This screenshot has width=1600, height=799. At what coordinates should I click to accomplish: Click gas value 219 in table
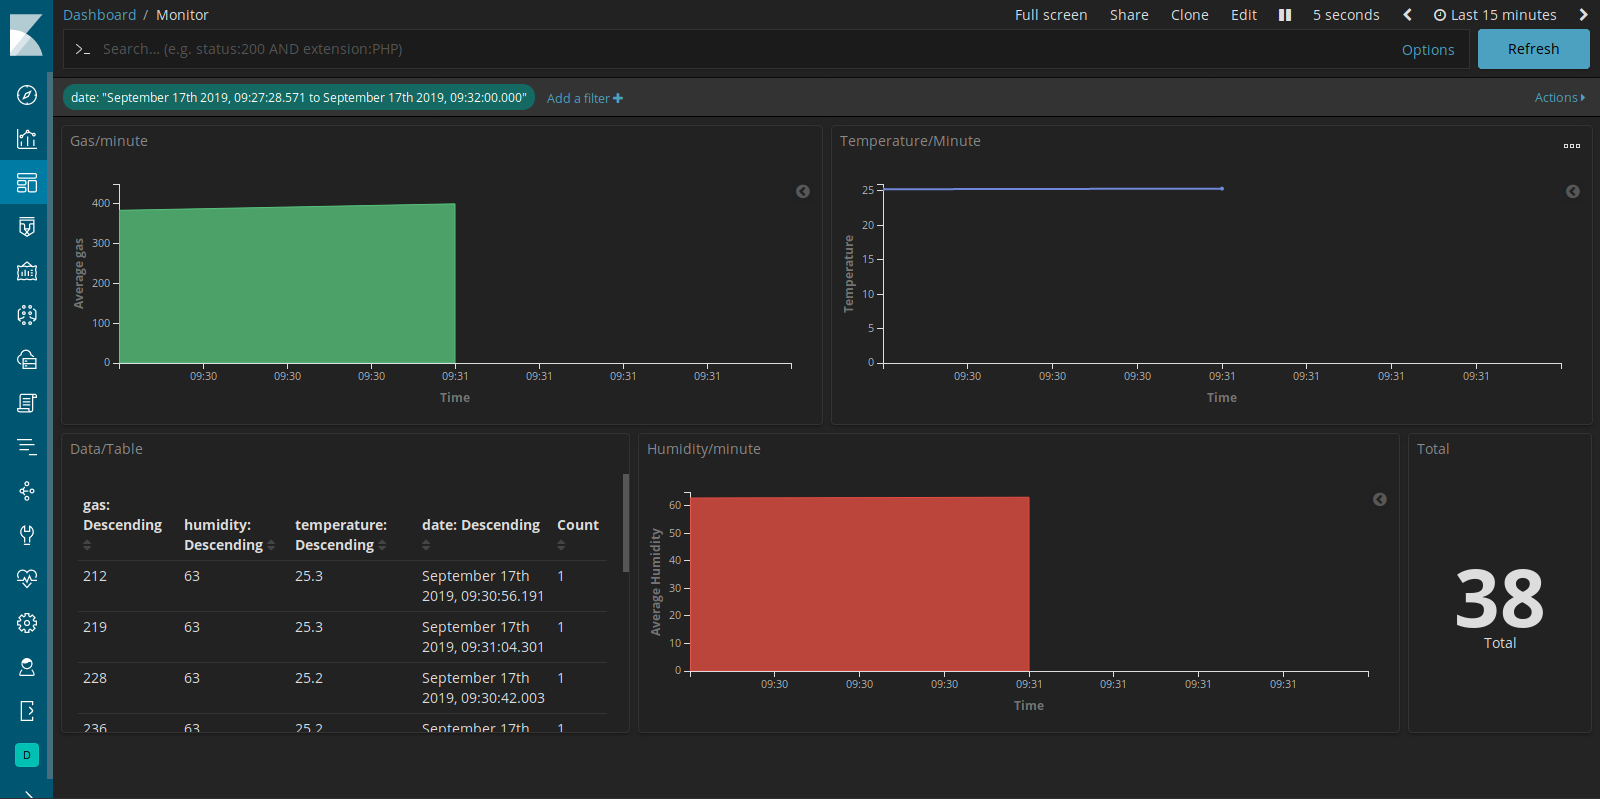click(x=95, y=627)
